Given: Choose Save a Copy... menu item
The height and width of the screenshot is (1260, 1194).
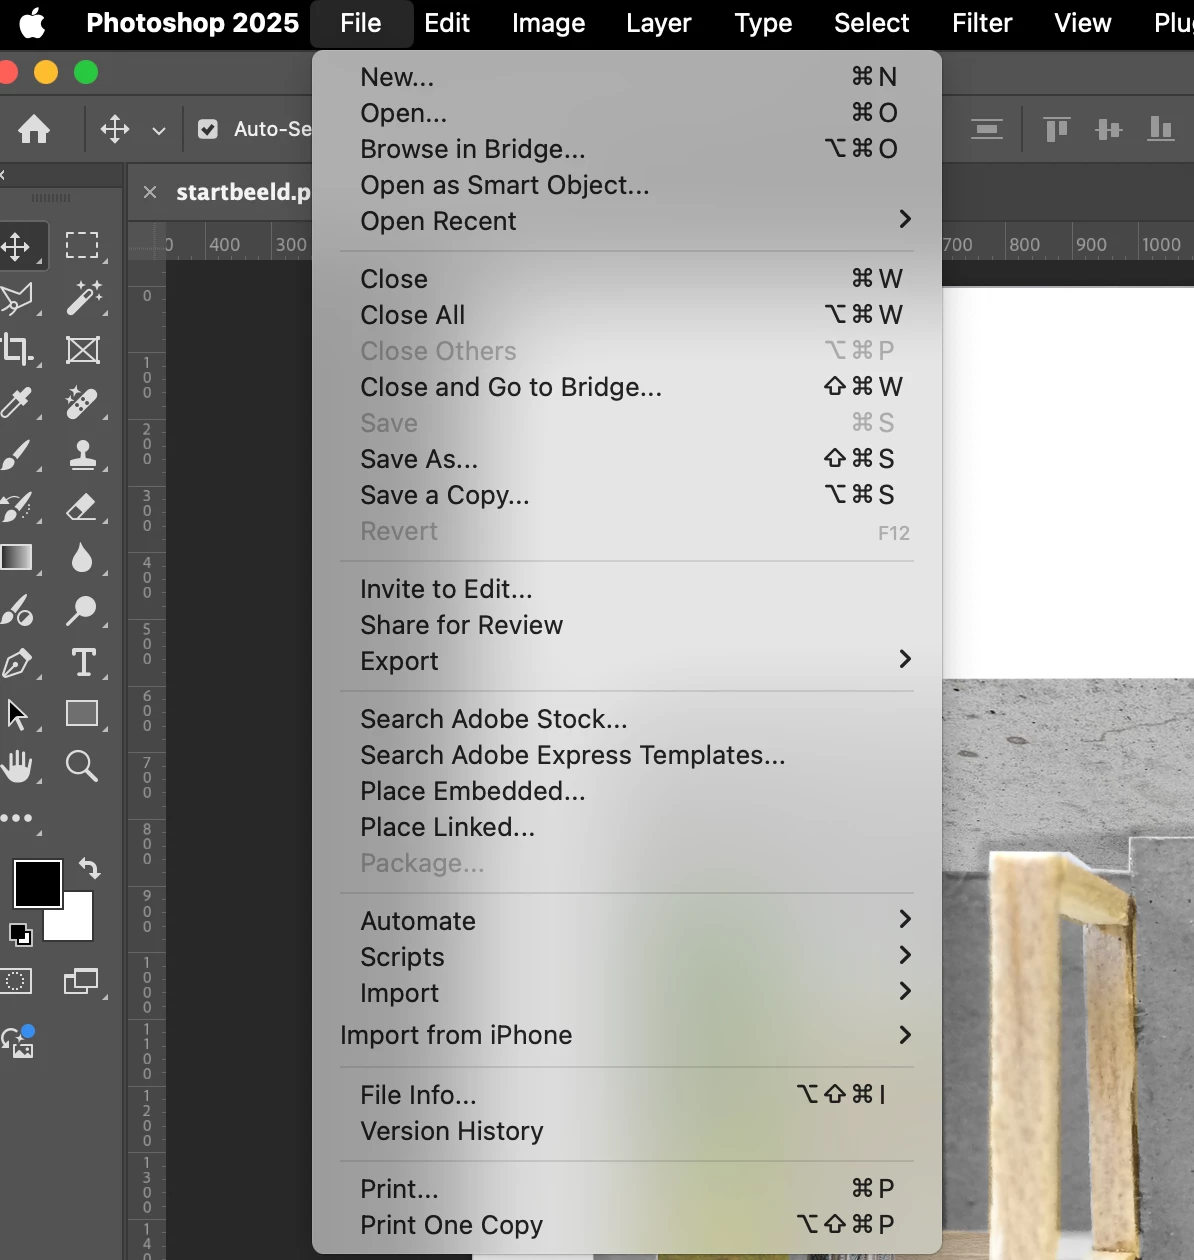Looking at the screenshot, I should pyautogui.click(x=627, y=495).
